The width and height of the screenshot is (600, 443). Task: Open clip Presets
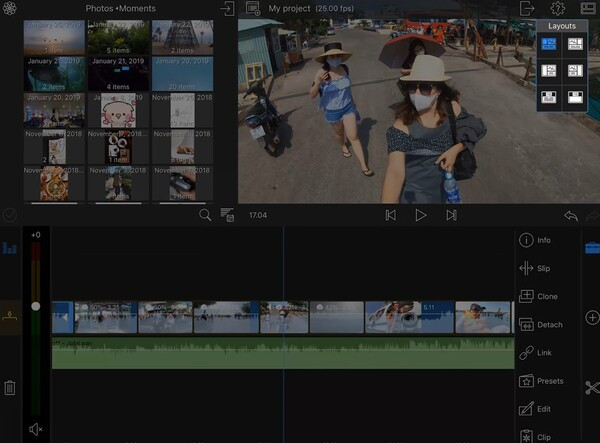(x=541, y=381)
